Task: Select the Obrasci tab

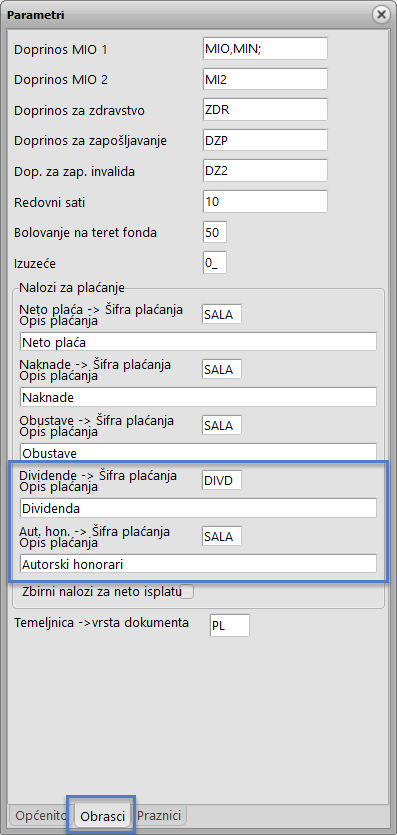Action: coord(103,815)
